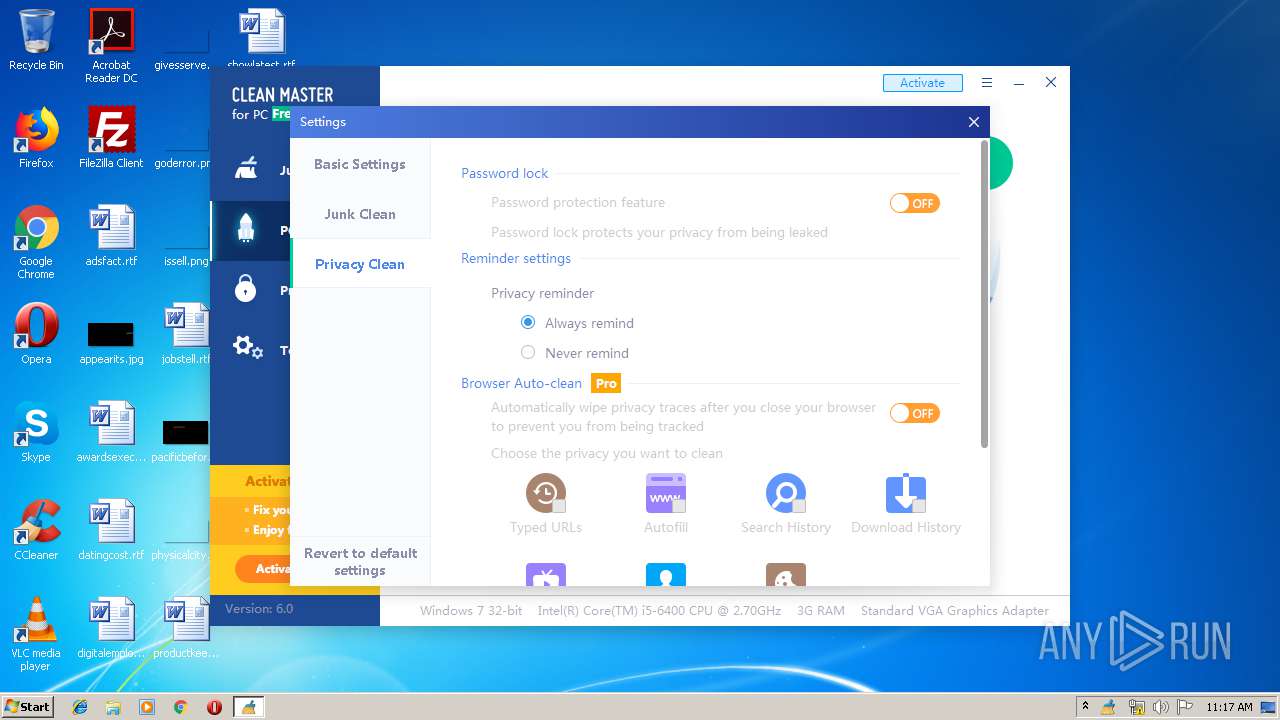1280x720 pixels.
Task: Open Chrome from the taskbar
Action: point(180,707)
